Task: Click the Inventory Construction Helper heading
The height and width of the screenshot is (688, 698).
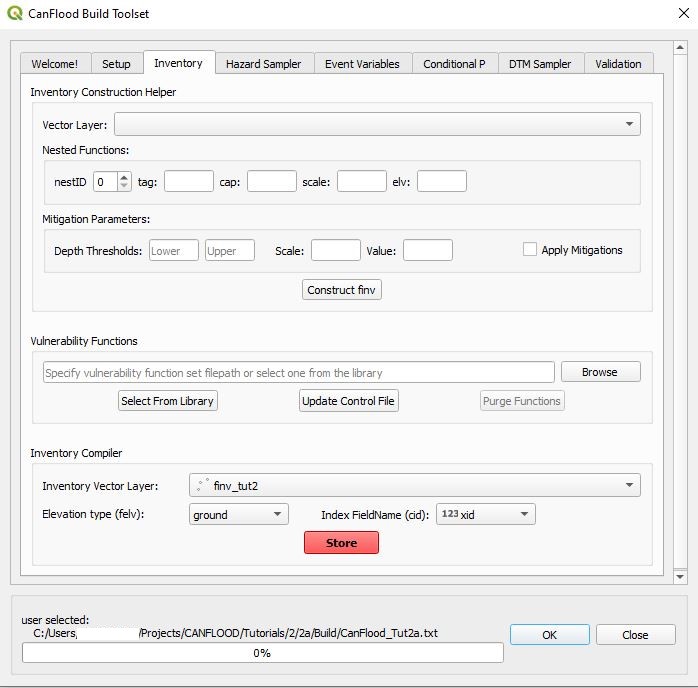Action: pos(103,92)
